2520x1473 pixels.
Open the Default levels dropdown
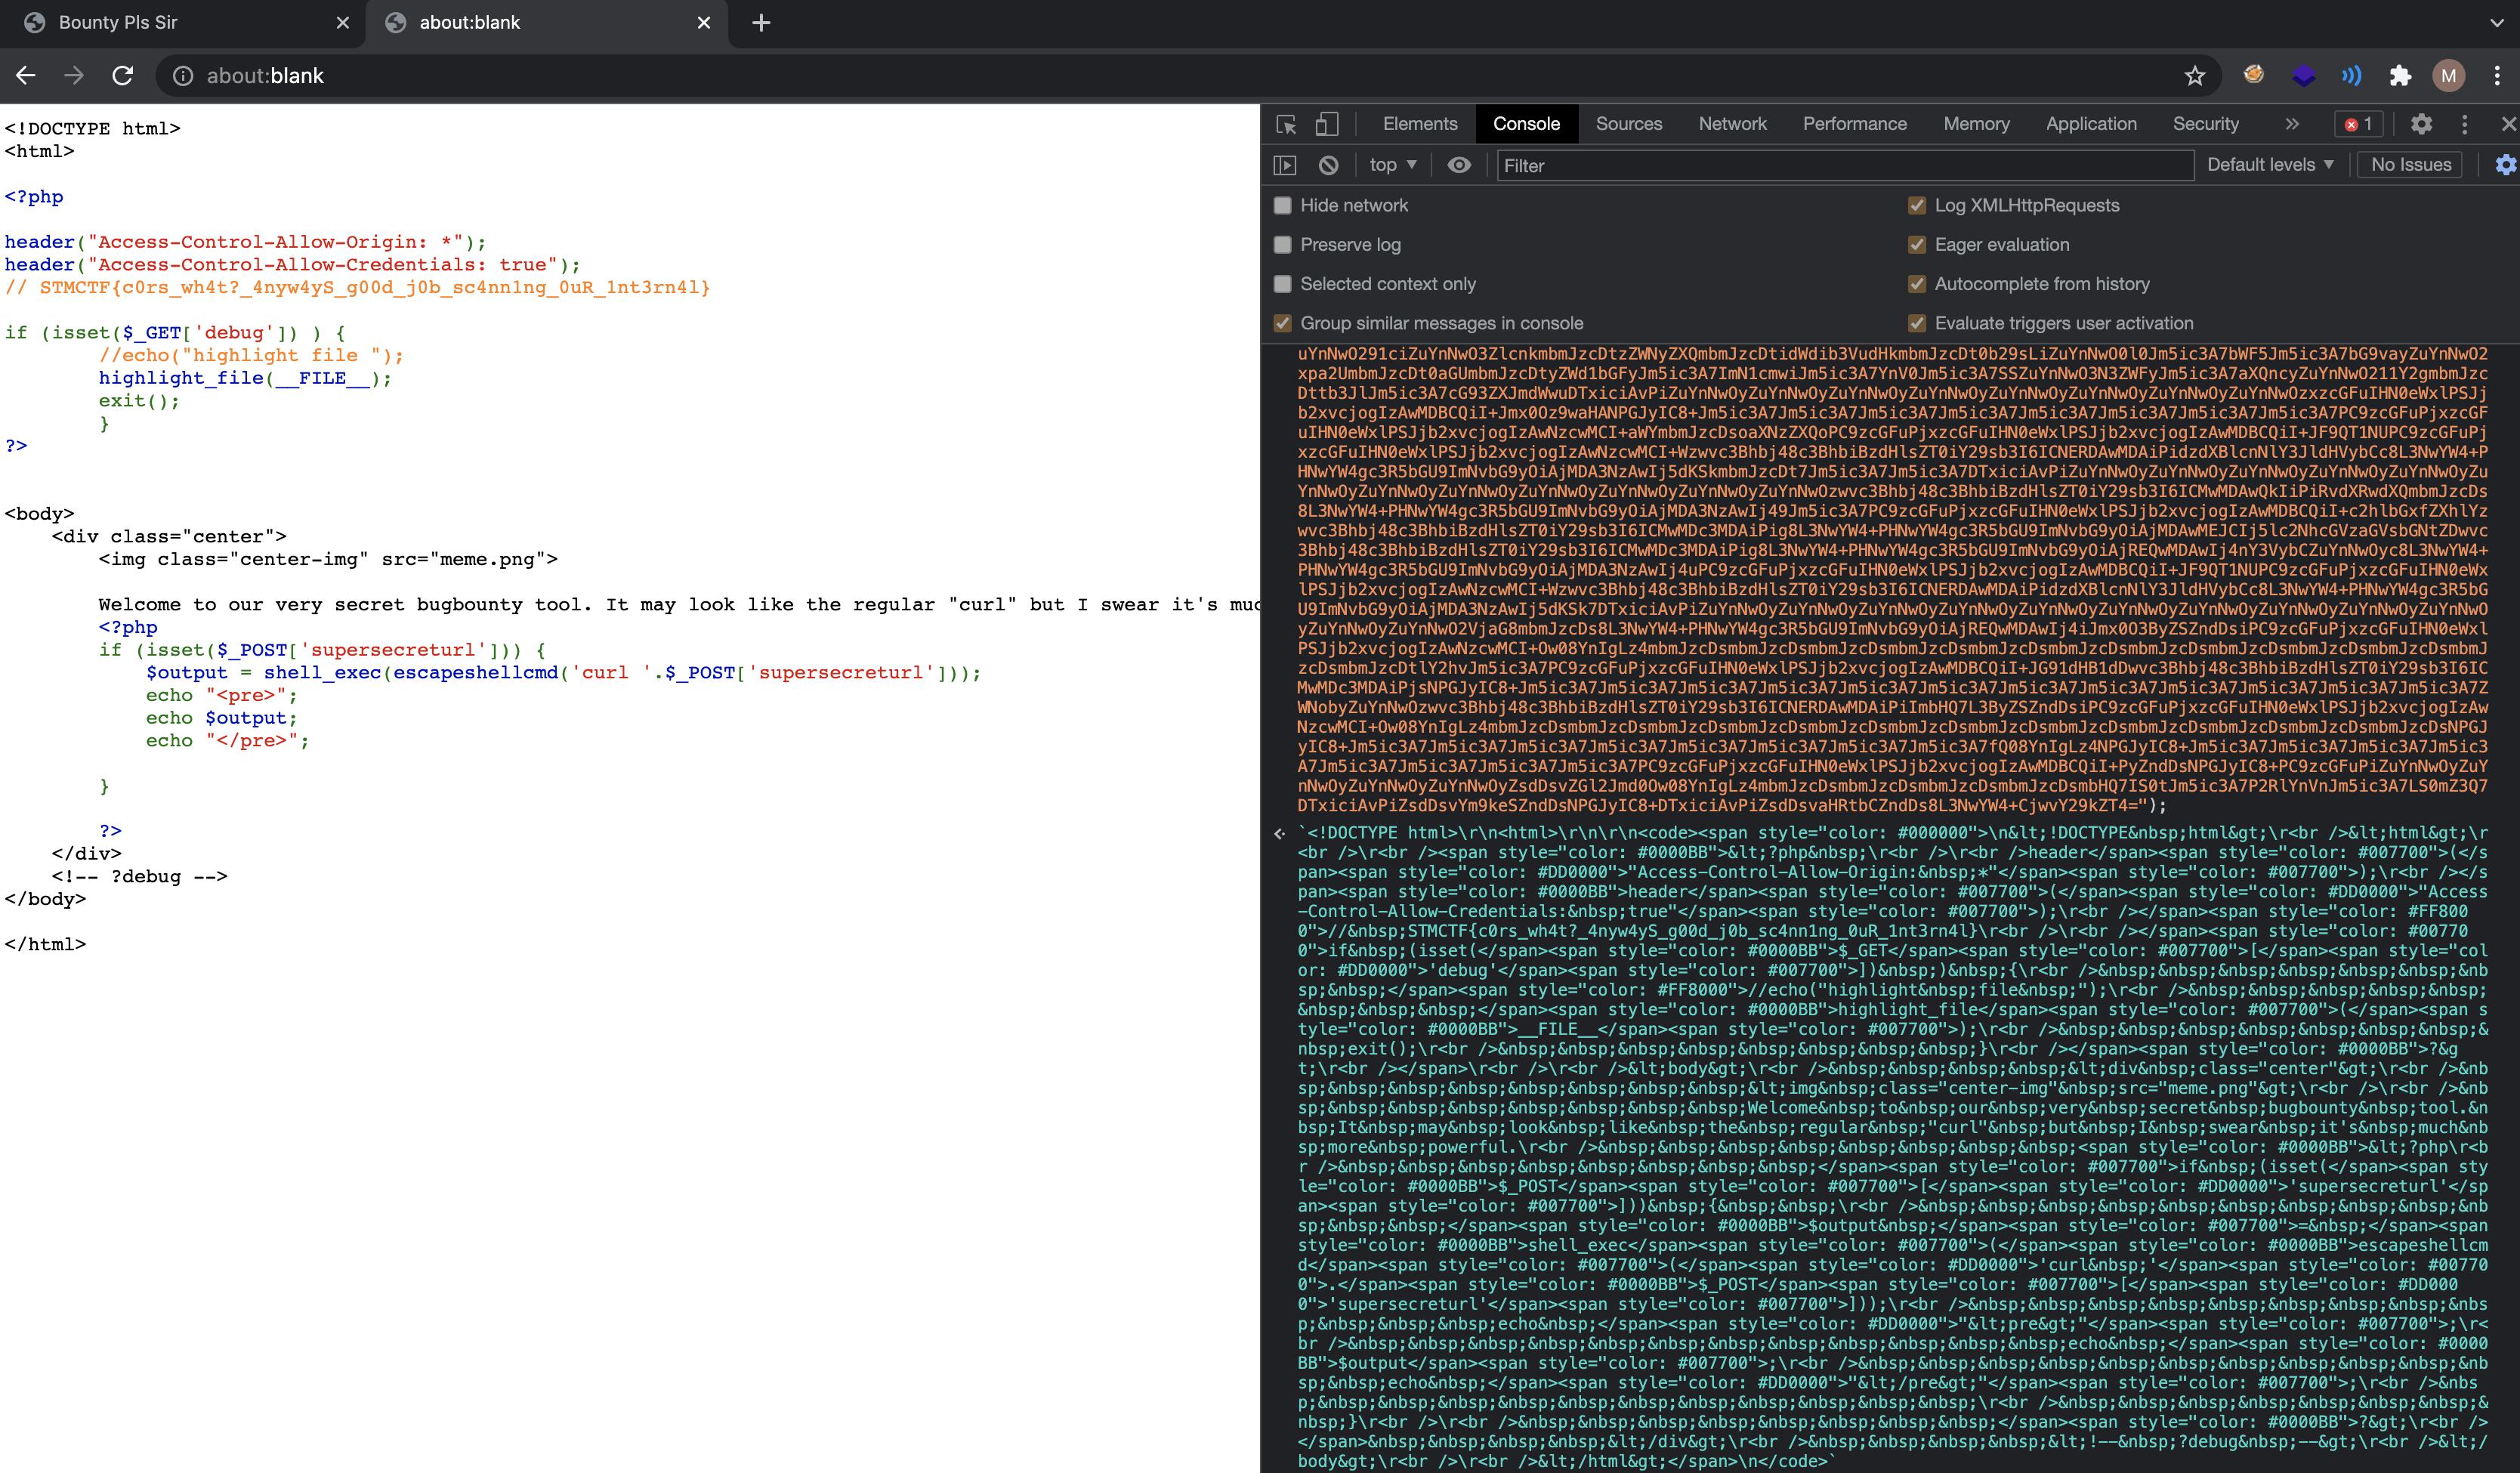click(2270, 165)
